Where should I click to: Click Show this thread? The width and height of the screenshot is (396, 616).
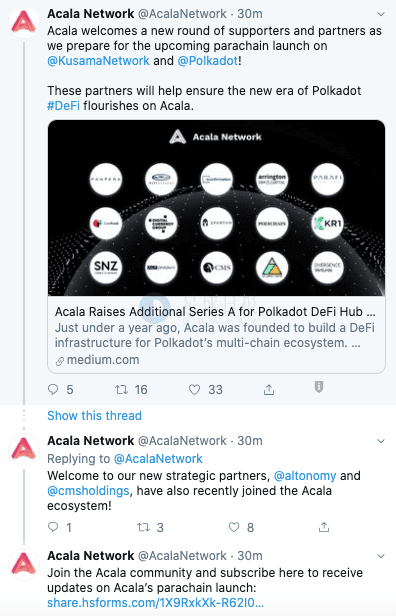click(x=94, y=416)
